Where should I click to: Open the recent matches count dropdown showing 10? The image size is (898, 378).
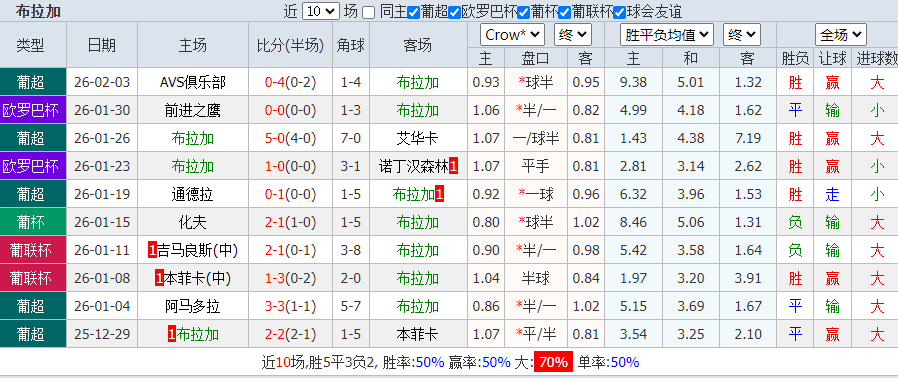(x=321, y=11)
